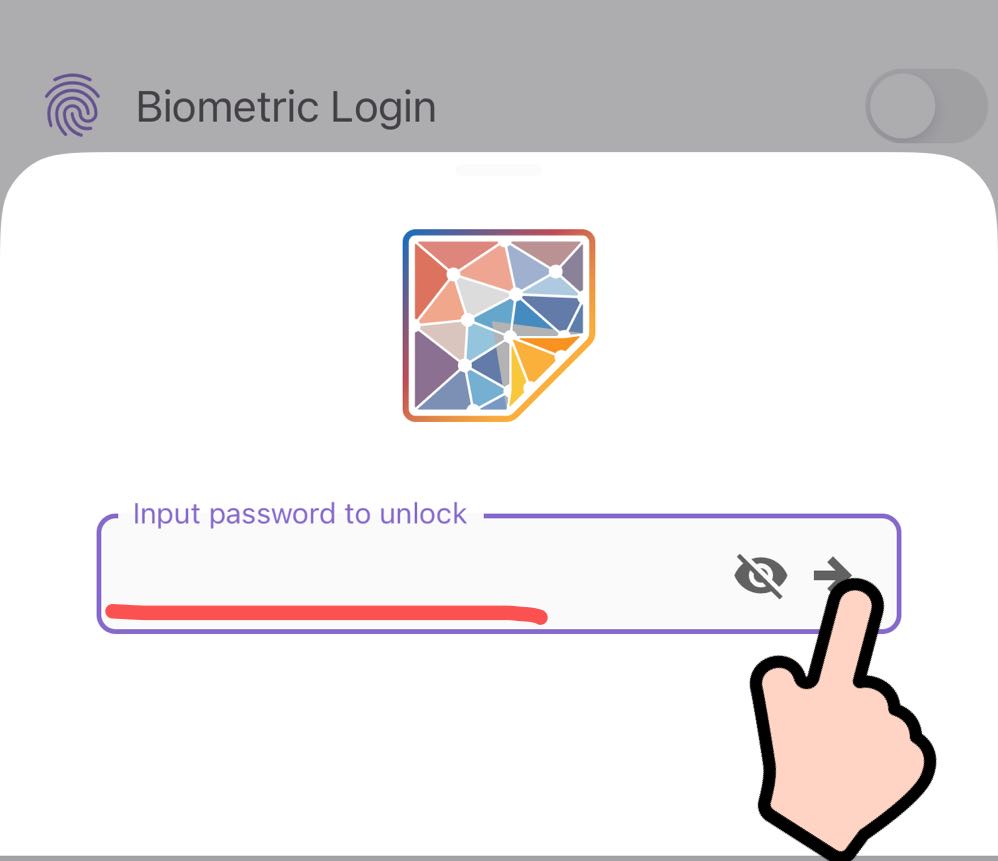Tap the sheet drag handle at top
This screenshot has width=998, height=861.
pos(499,170)
